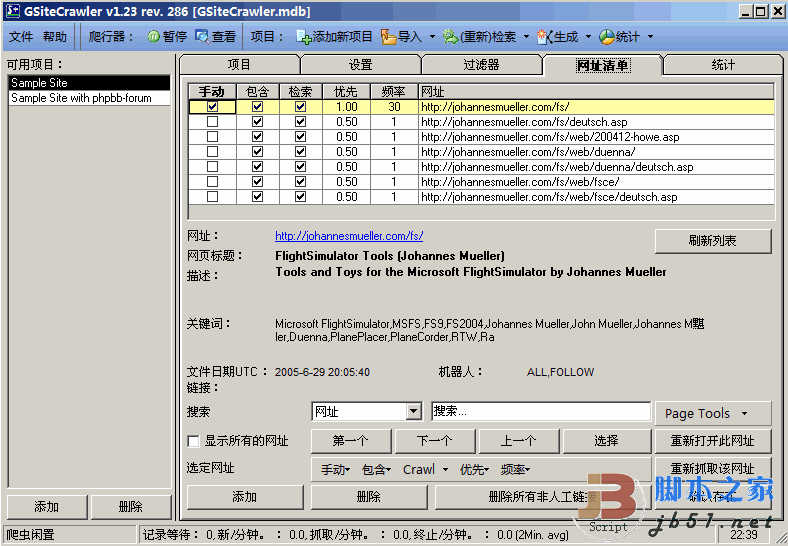Toggle 包含 checkbox for the deutsch.asp row
788x546 pixels.
257,122
